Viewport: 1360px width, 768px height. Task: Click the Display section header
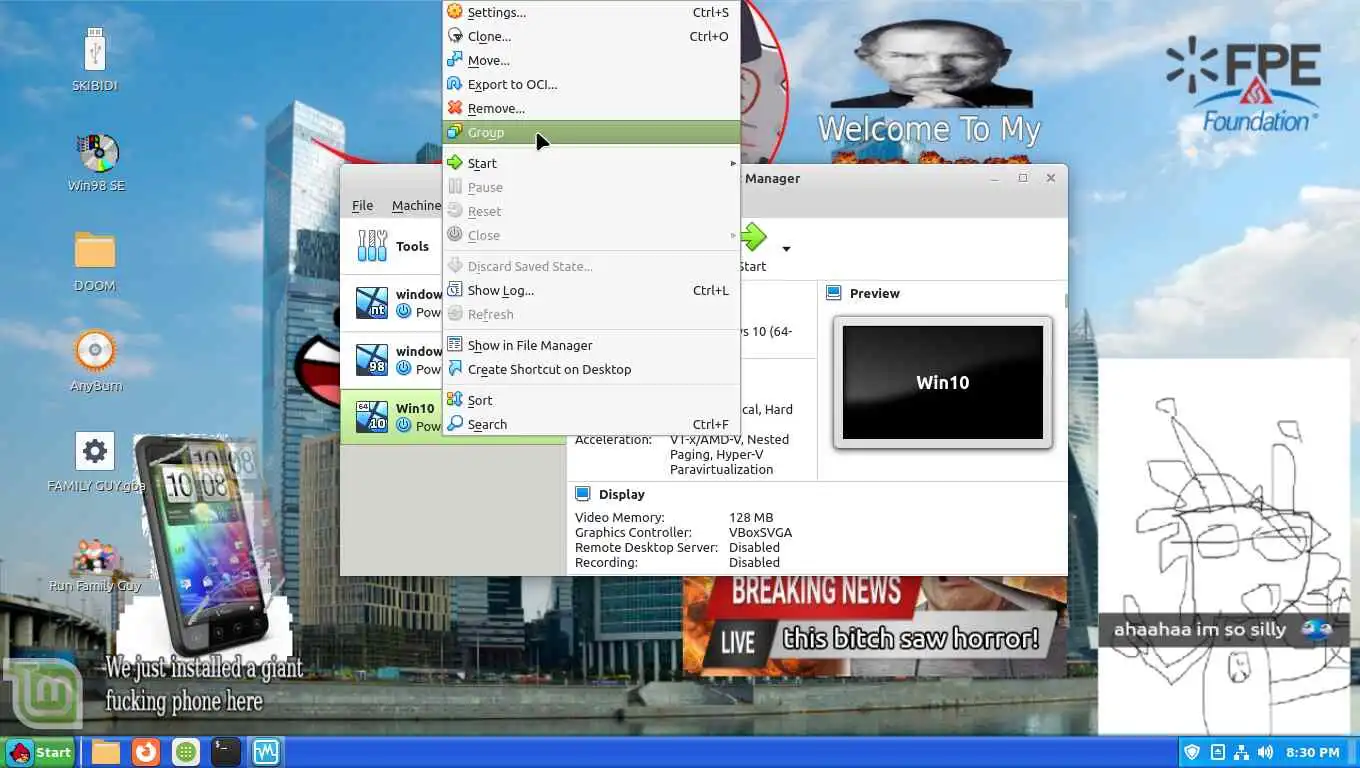click(621, 494)
